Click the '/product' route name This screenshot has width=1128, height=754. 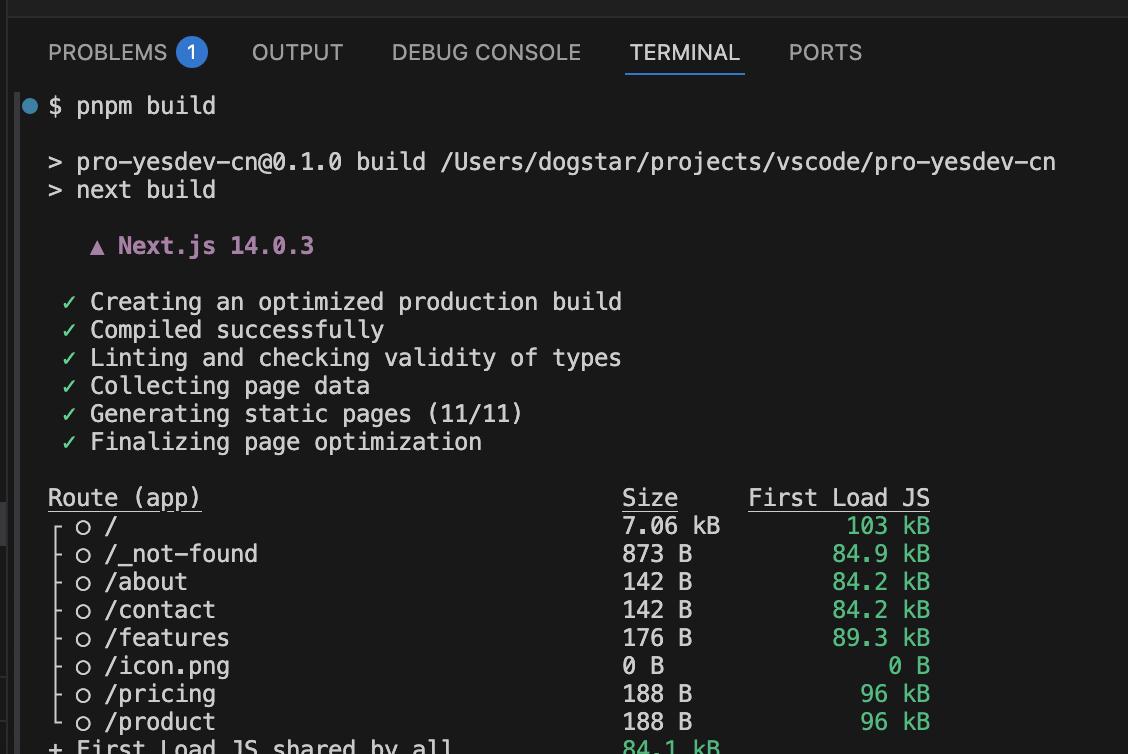pos(160,722)
